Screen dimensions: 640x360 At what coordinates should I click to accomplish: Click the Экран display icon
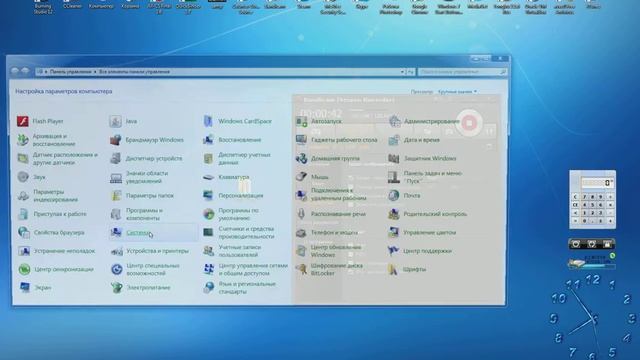click(24, 287)
